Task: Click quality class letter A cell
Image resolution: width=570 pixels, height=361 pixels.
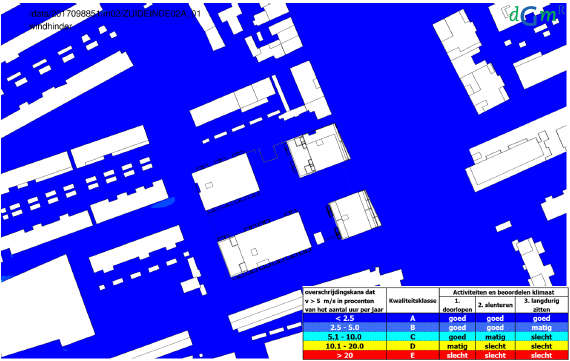Action: click(413, 318)
